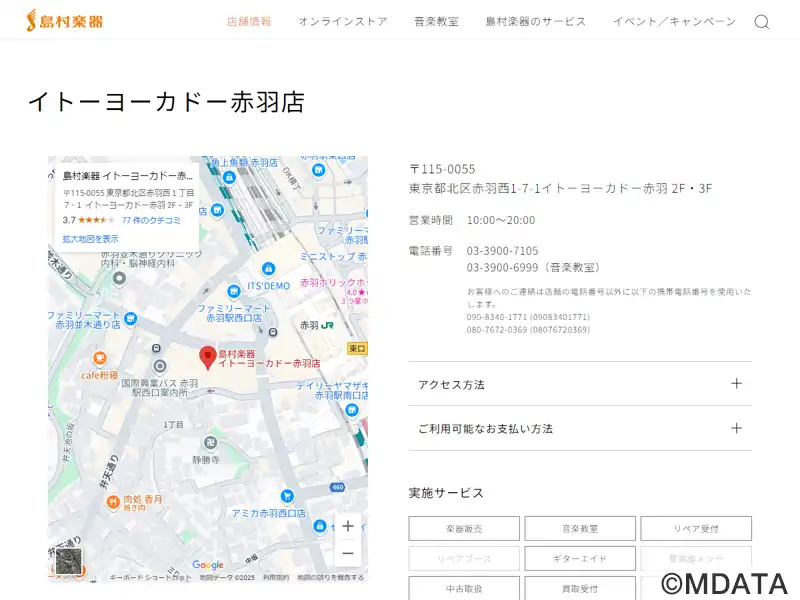Click the 実施サービス heading
Screen dimensions: 800x600
(446, 493)
